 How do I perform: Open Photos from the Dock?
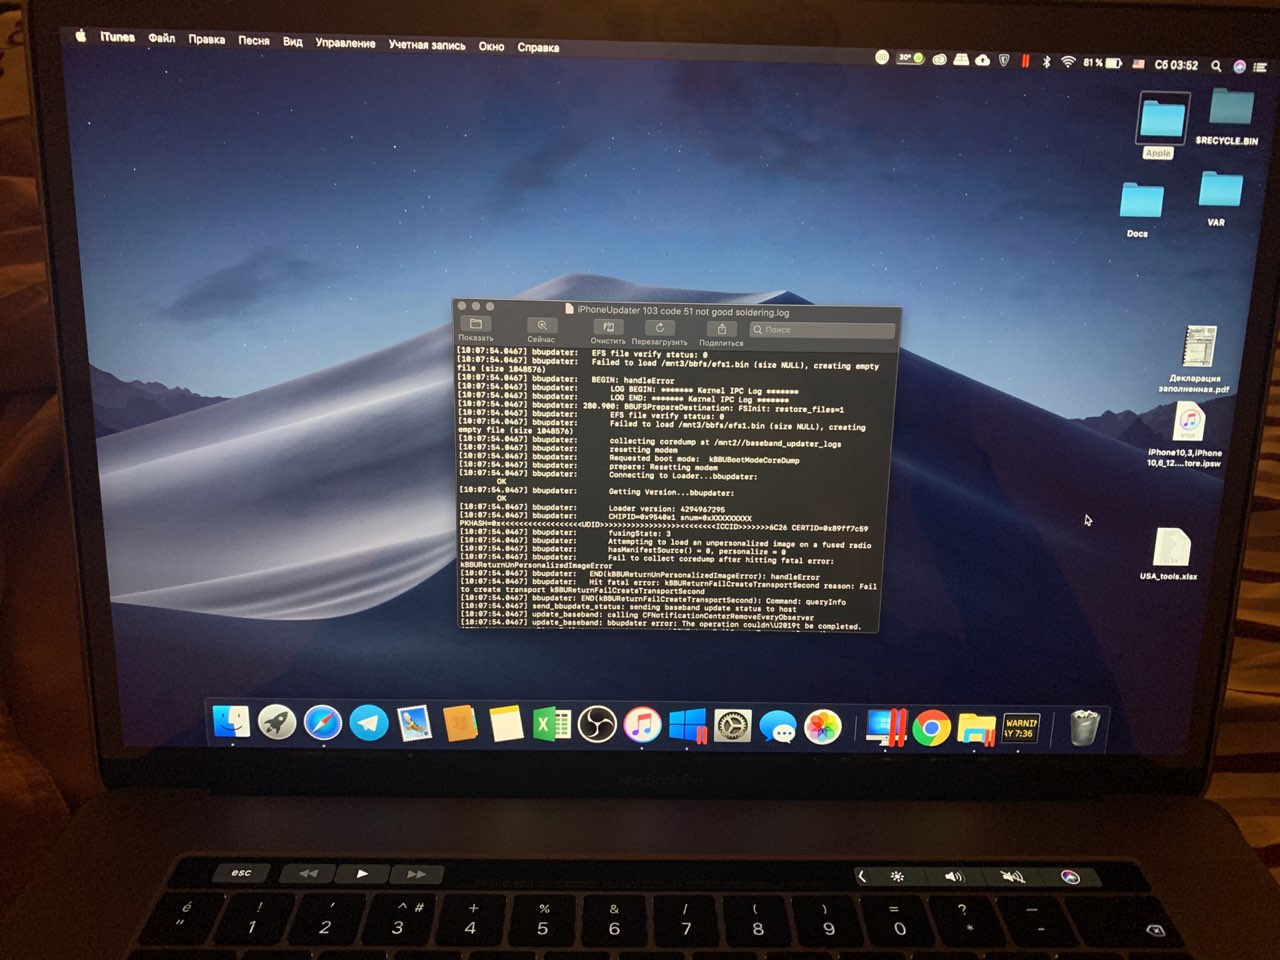(823, 728)
